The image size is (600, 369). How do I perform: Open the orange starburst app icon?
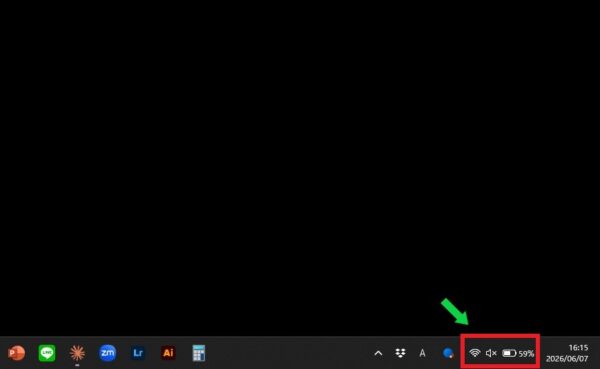[77, 353]
